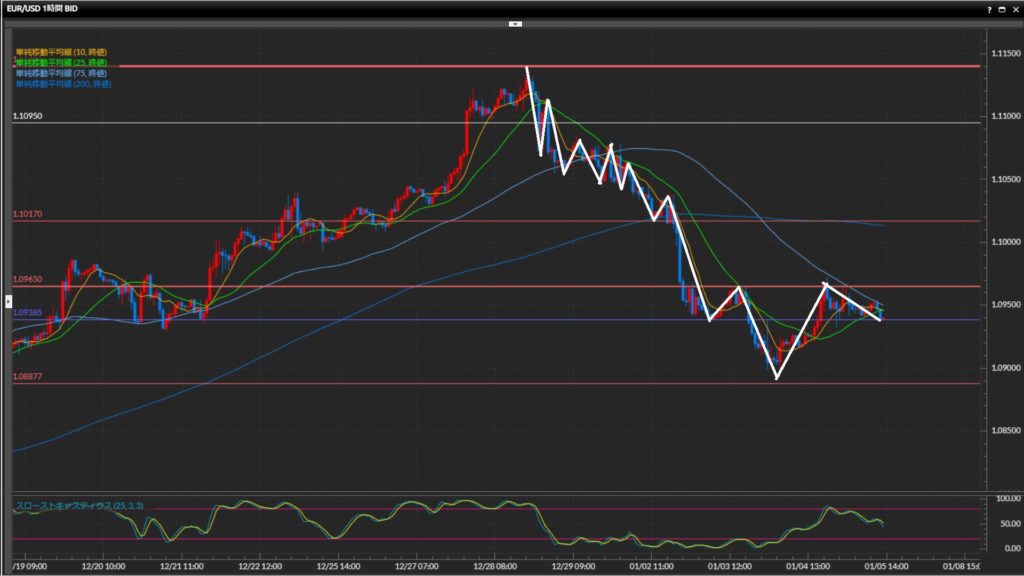Click 50.00 on the stochastics scale
Viewport: 1024px width, 576px height.
pyautogui.click(x=1005, y=523)
